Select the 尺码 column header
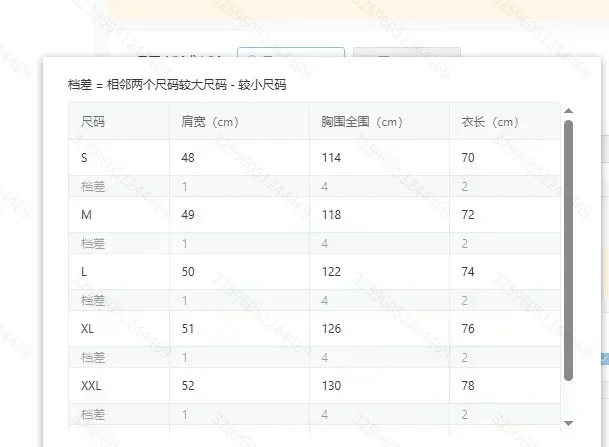Image resolution: width=609 pixels, height=447 pixels. [93, 122]
